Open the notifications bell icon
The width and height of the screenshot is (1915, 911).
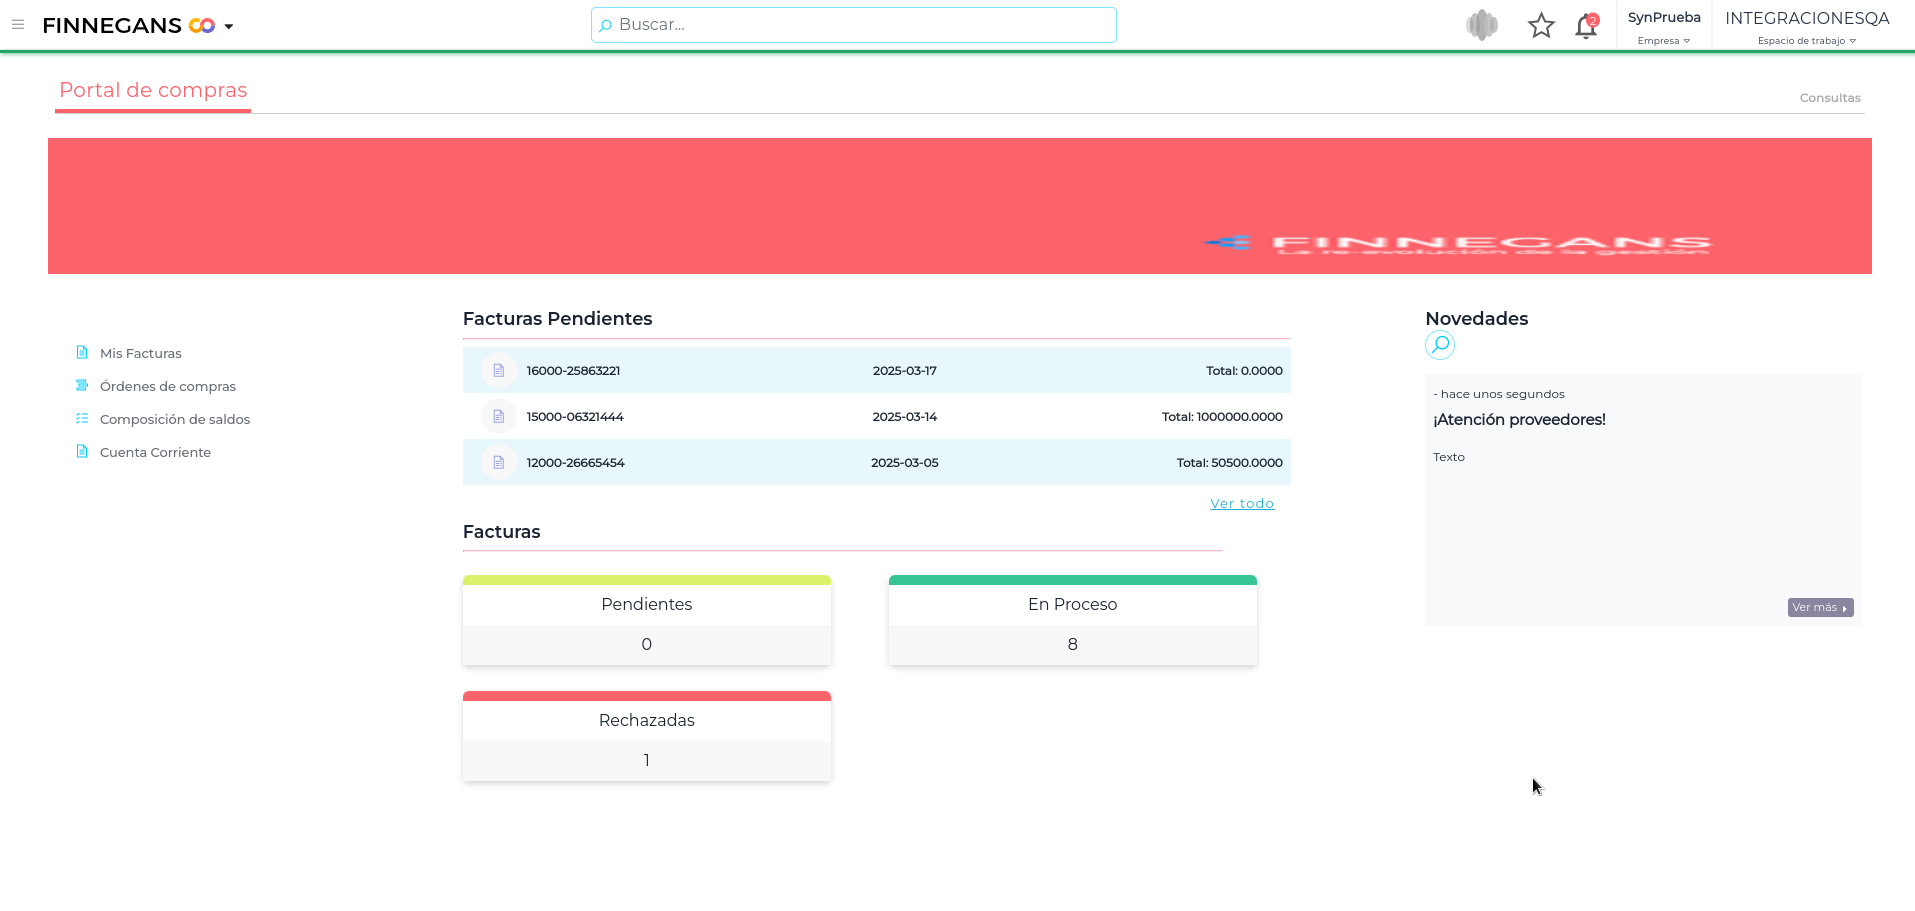click(1586, 26)
